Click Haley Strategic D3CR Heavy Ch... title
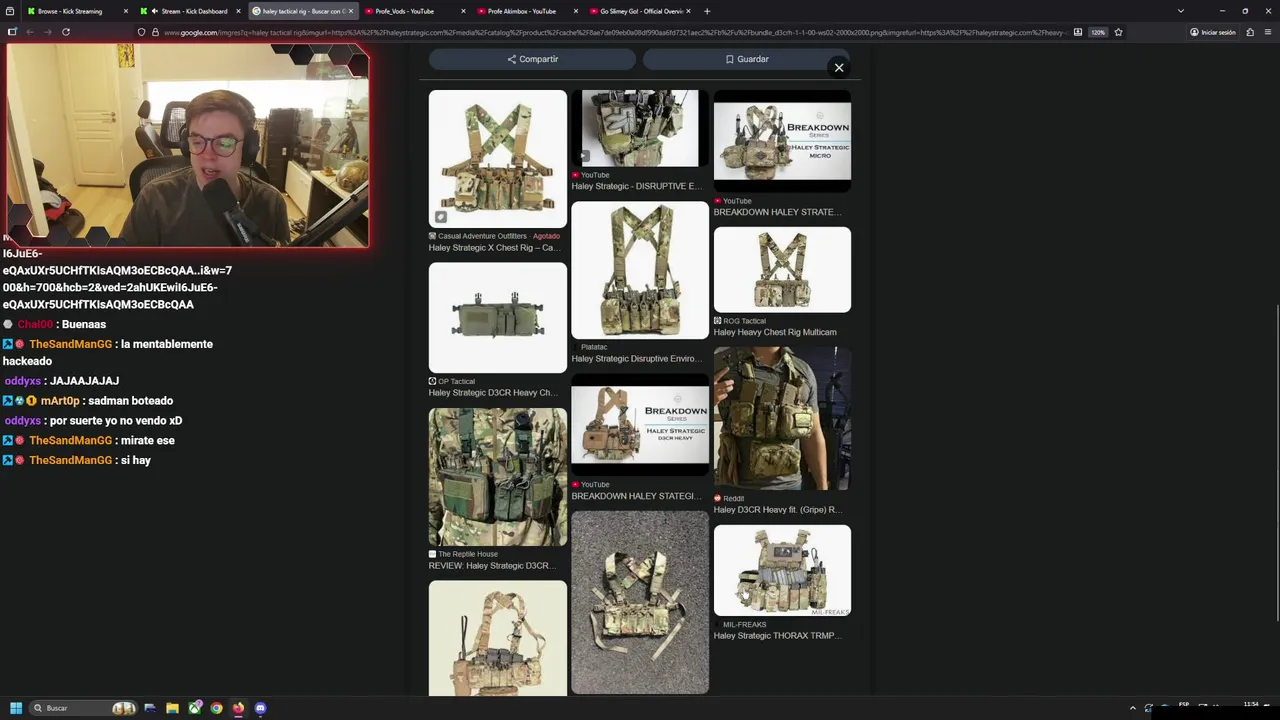The width and height of the screenshot is (1280, 720). click(x=493, y=392)
